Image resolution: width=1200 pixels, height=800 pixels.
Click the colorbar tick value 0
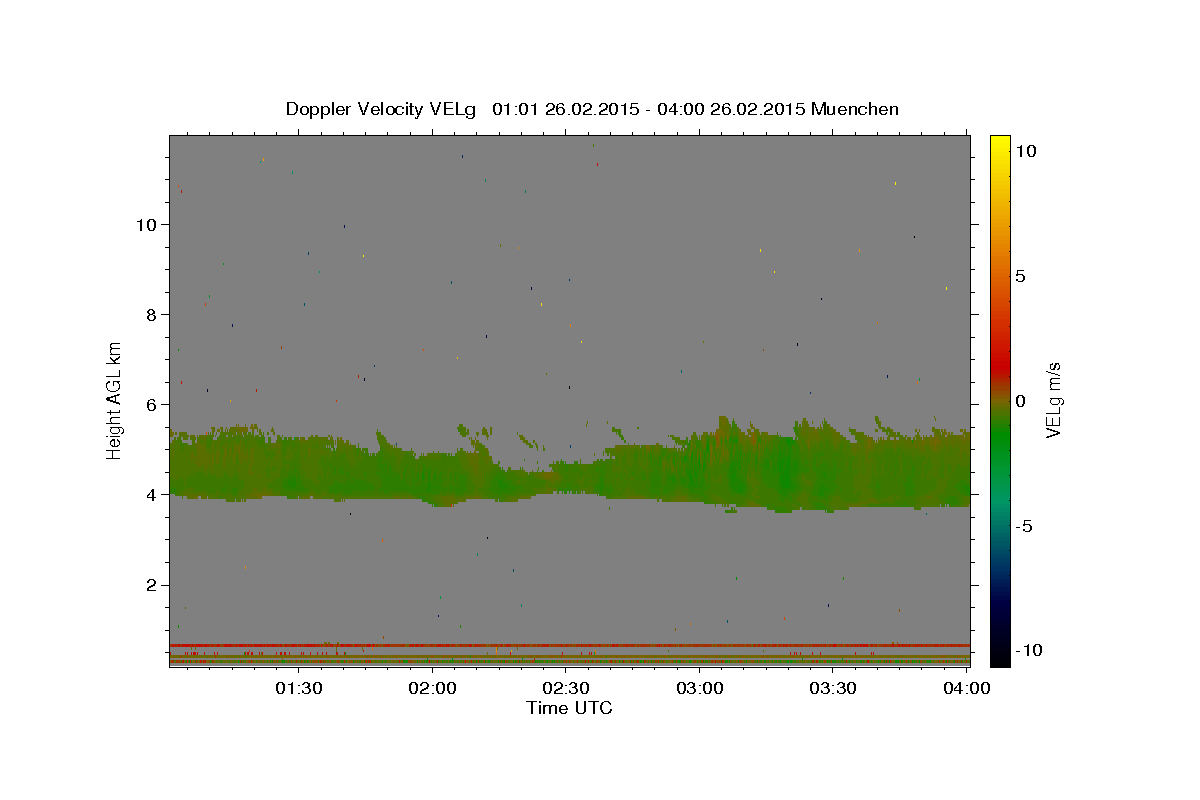(1020, 400)
